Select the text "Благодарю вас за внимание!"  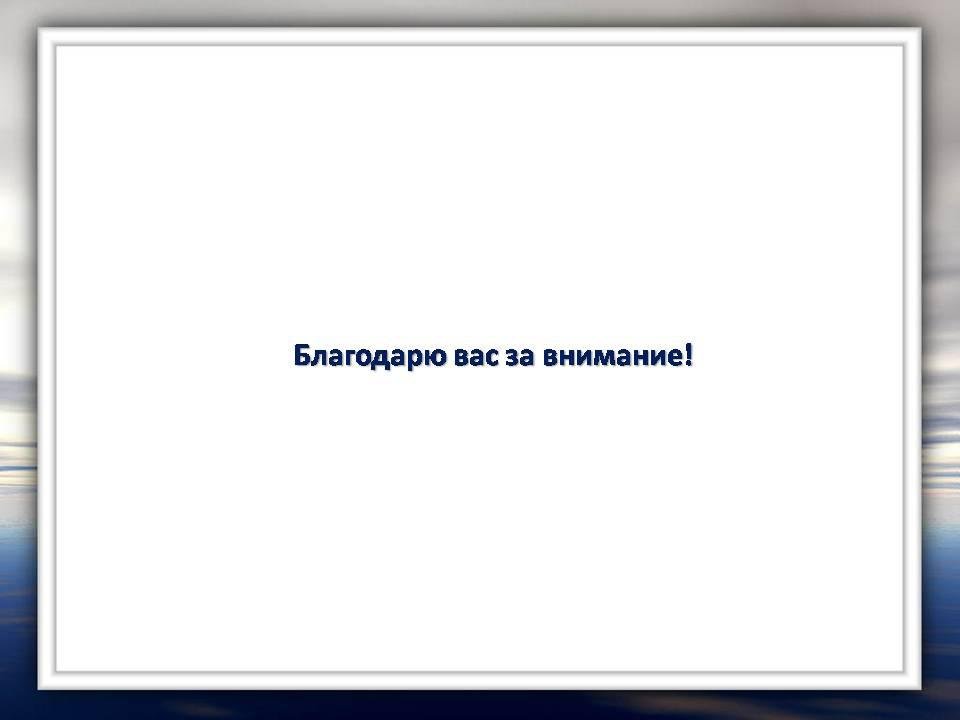click(x=493, y=356)
